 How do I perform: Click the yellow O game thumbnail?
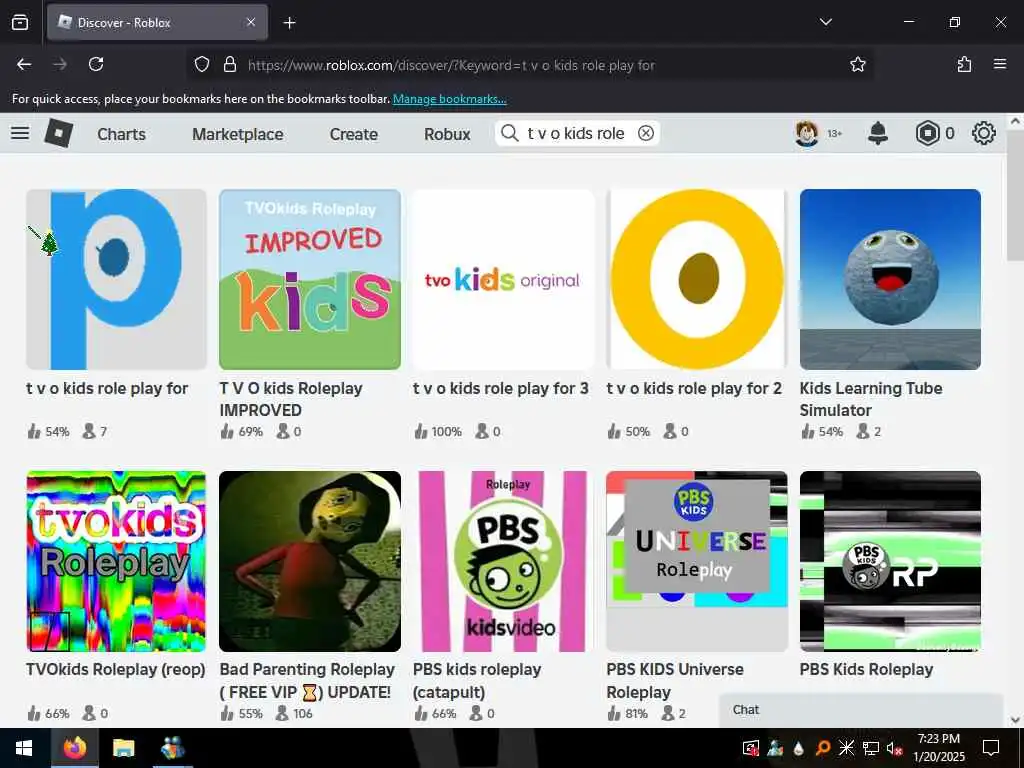point(697,280)
